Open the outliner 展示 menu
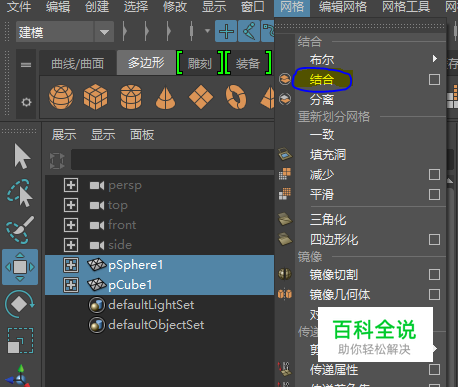The image size is (458, 387). 64,135
